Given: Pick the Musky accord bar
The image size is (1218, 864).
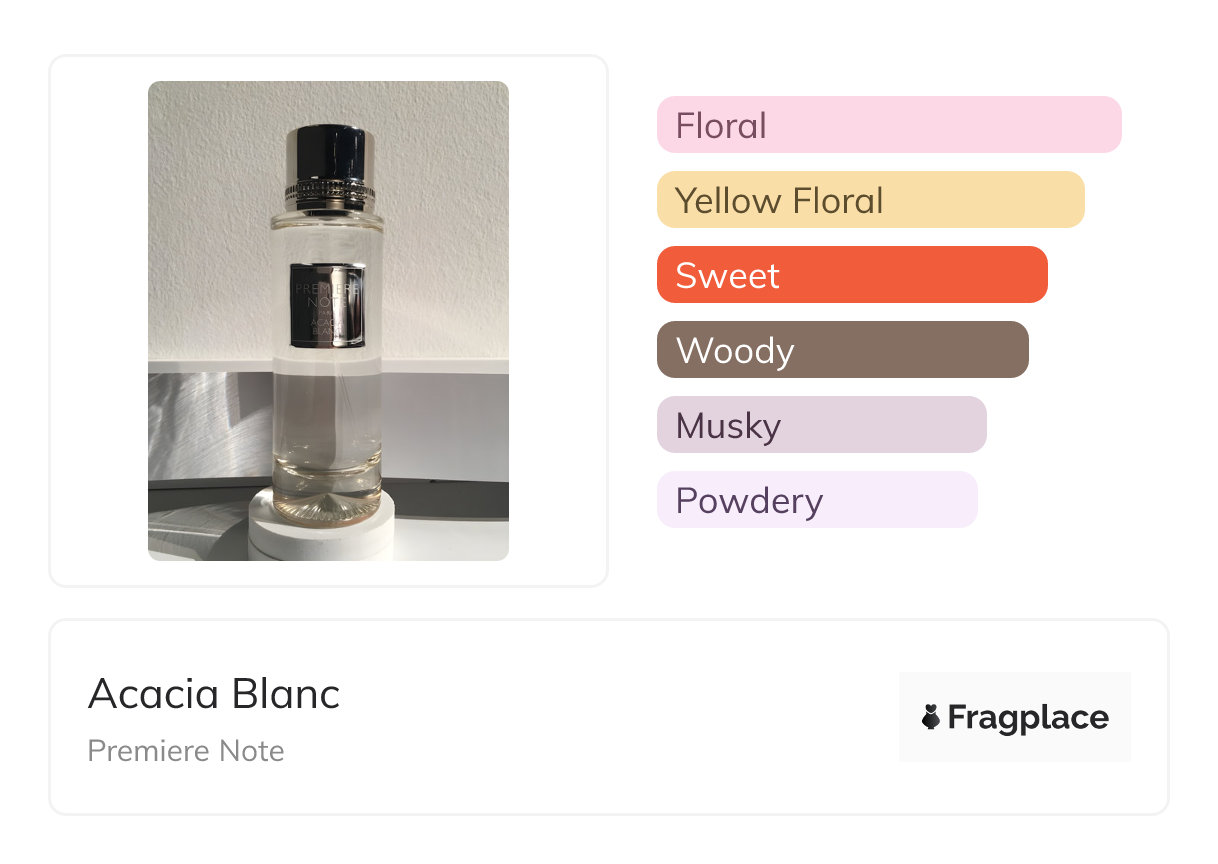Looking at the screenshot, I should point(821,425).
